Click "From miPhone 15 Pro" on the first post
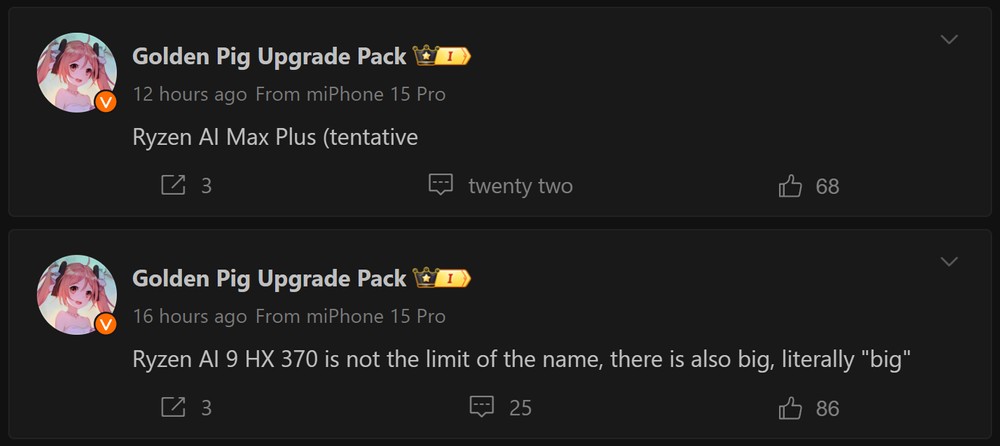 (x=350, y=94)
